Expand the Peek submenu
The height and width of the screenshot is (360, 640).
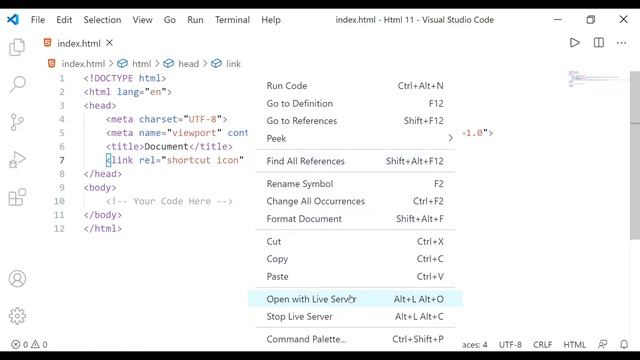point(355,138)
